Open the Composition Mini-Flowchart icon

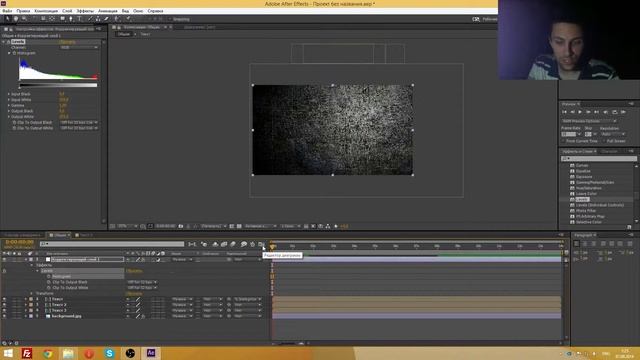[x=192, y=244]
